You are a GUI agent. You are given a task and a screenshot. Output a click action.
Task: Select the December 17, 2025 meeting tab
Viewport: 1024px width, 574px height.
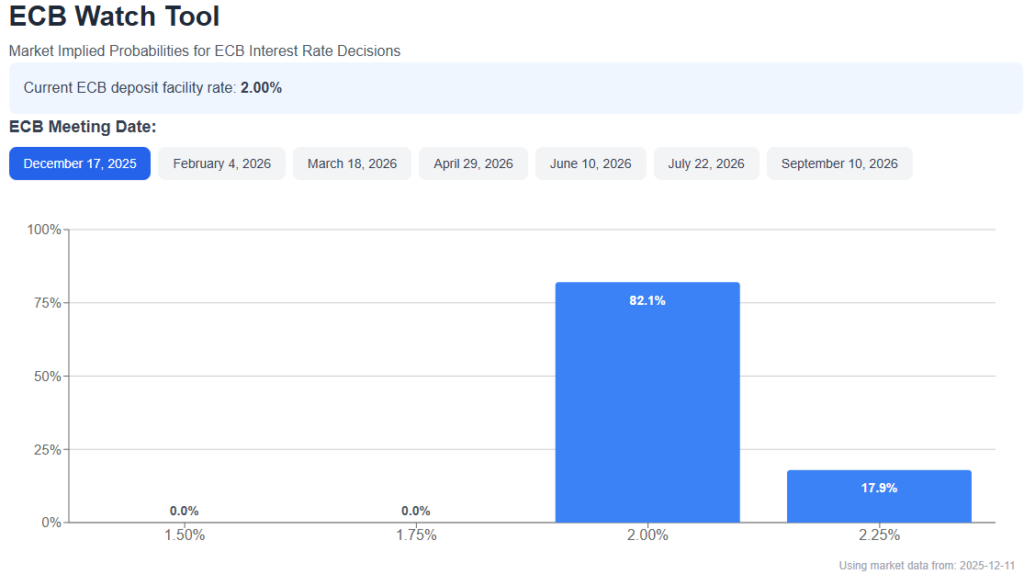(80, 164)
